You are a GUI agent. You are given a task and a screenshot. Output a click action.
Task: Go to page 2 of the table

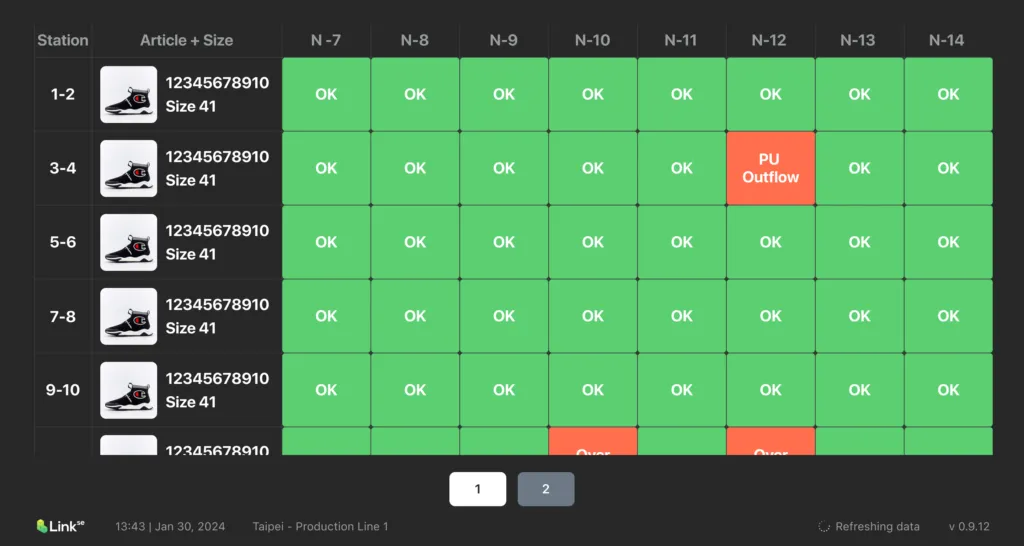[546, 489]
